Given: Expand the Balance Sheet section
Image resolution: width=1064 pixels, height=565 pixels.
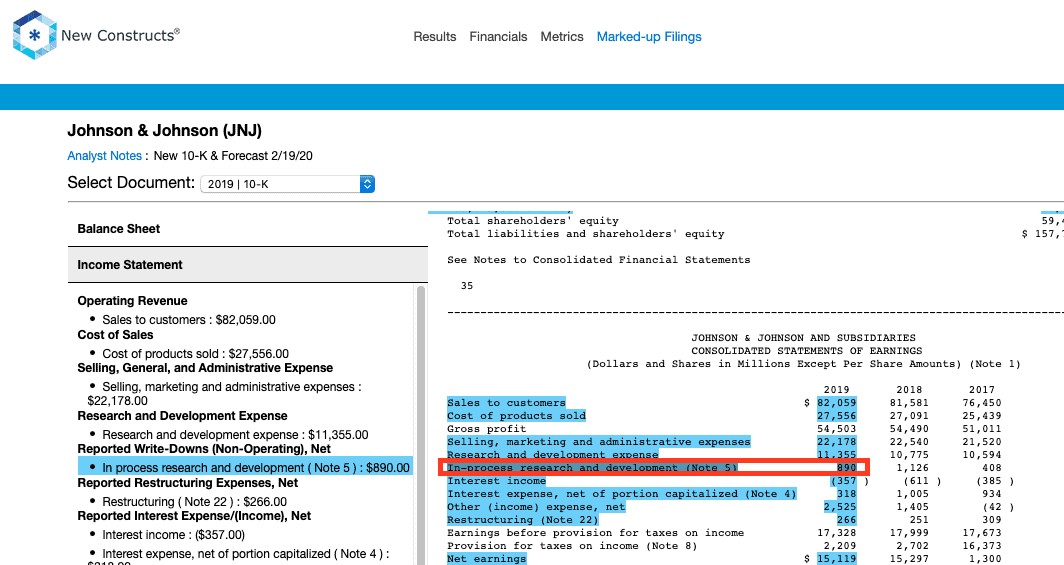Looking at the screenshot, I should pos(248,229).
